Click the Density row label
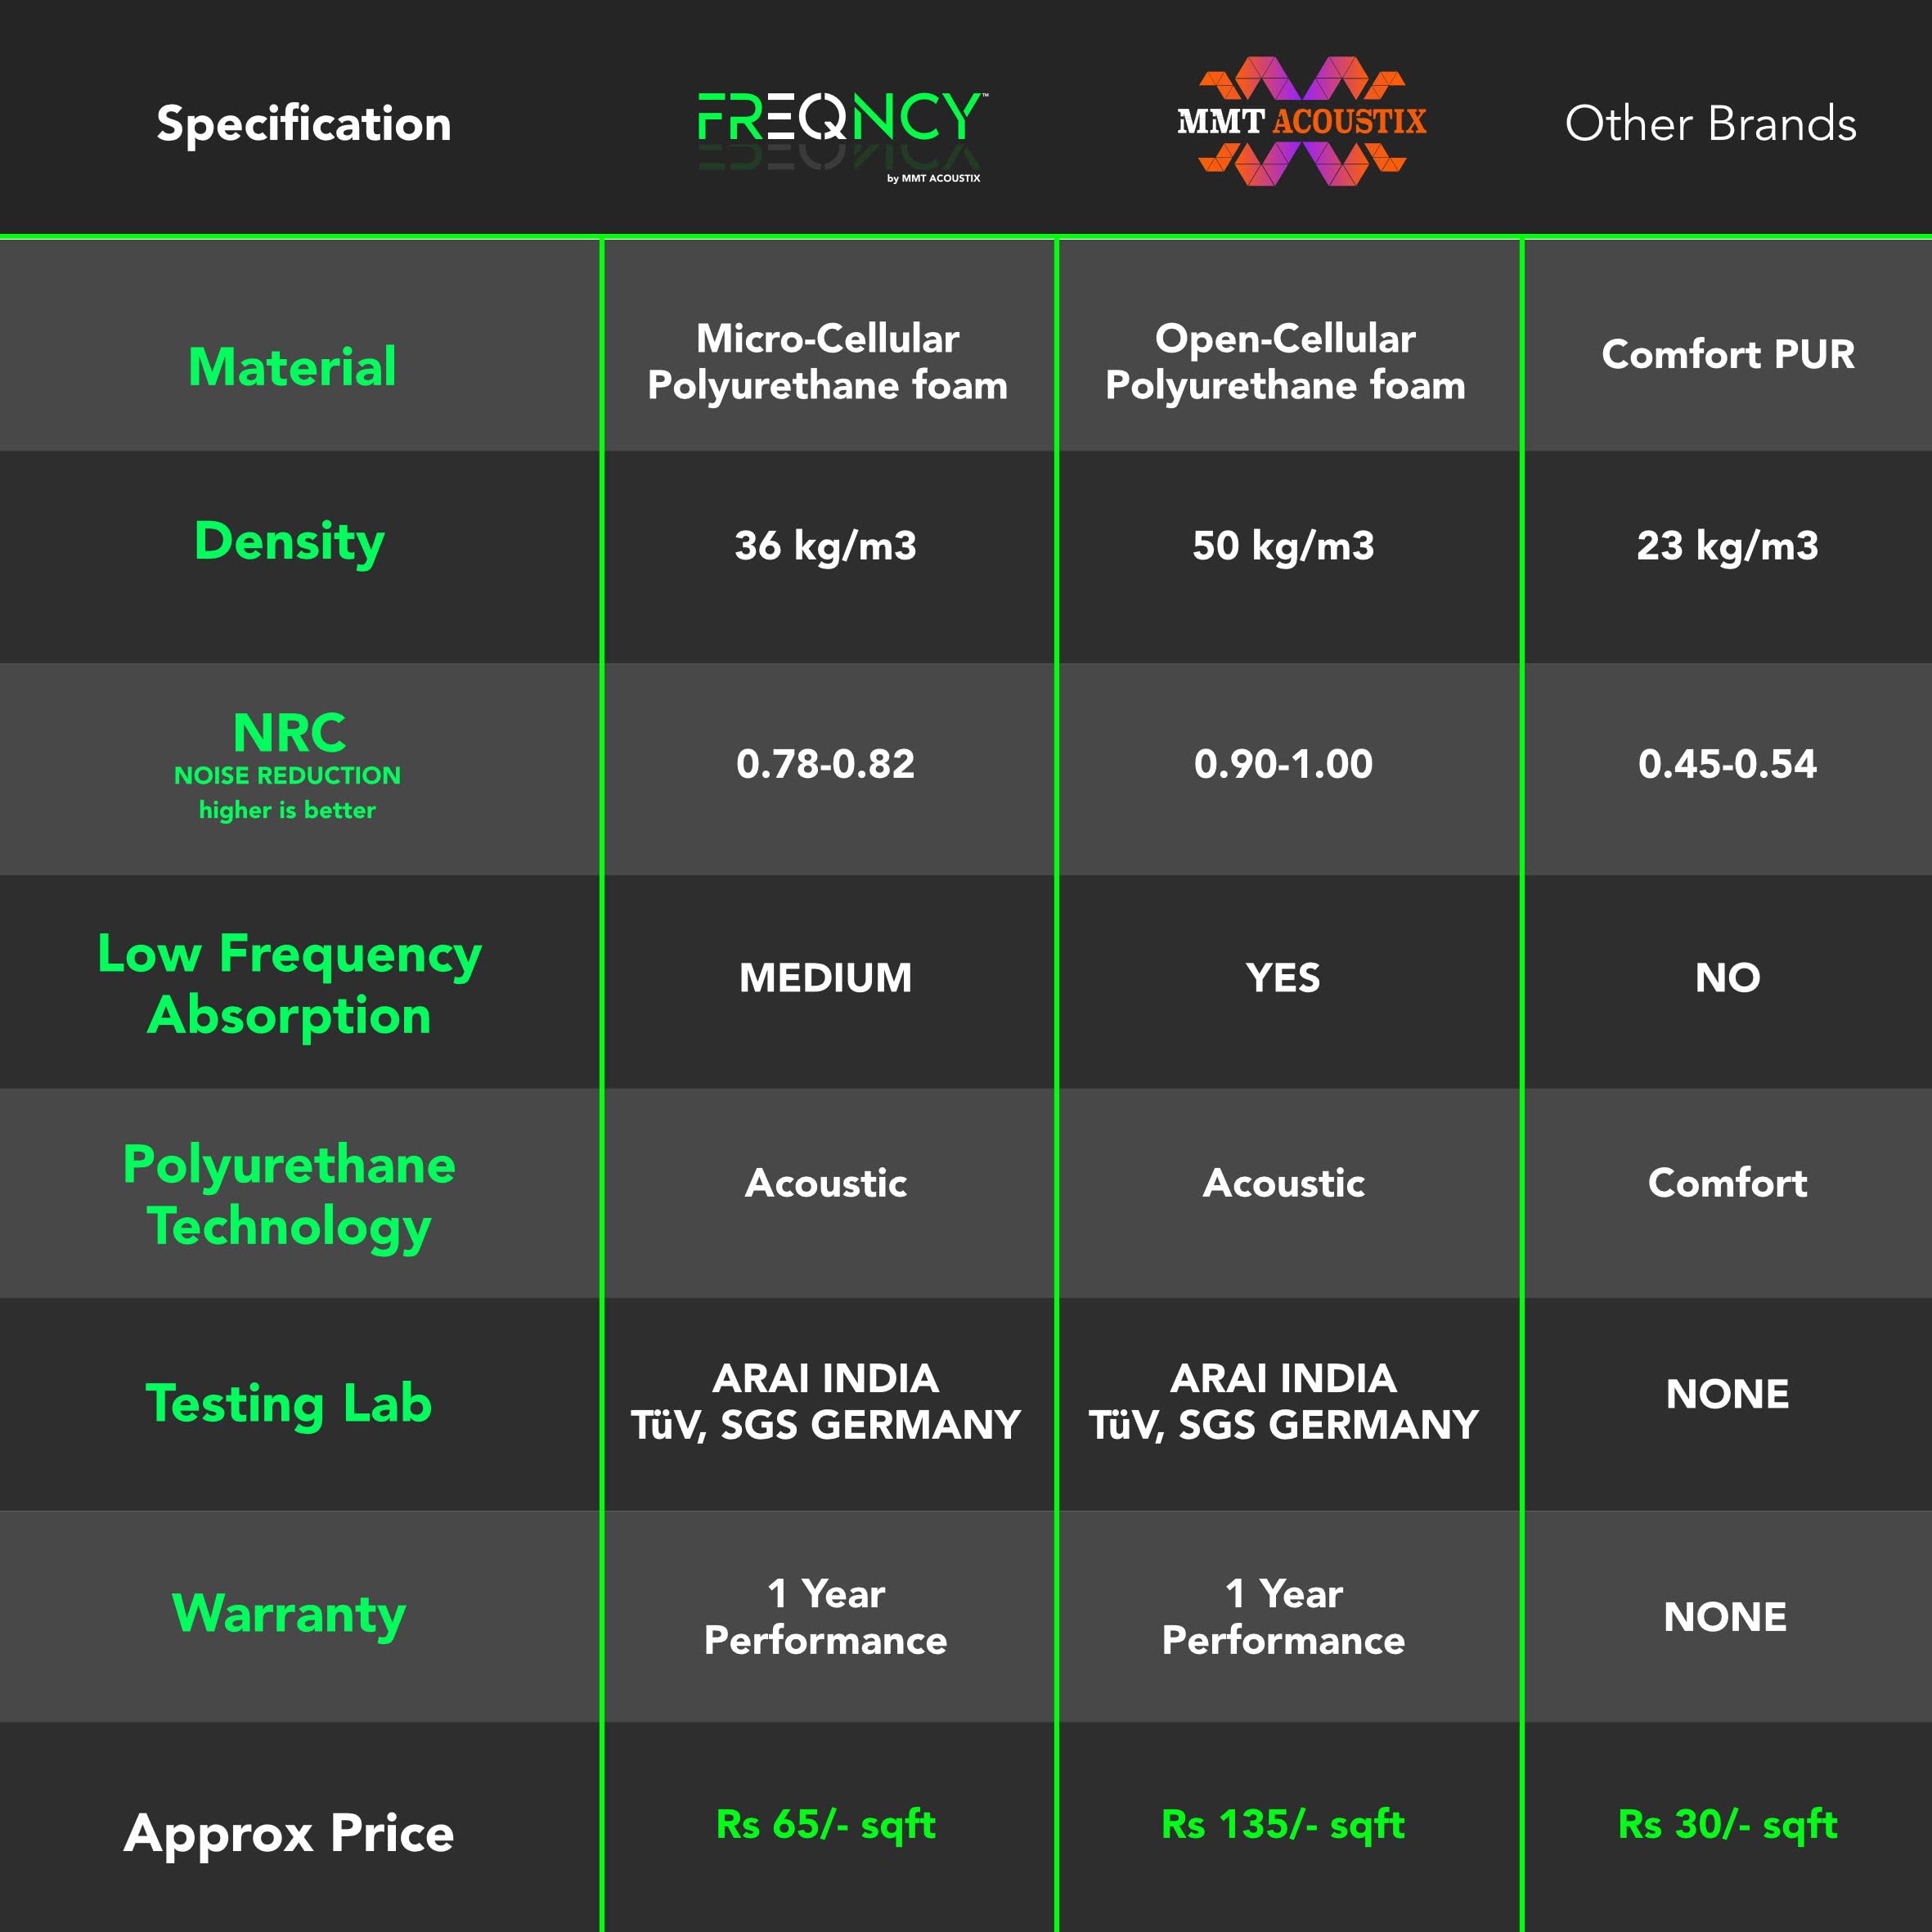This screenshot has height=1932, width=1932. (289, 541)
